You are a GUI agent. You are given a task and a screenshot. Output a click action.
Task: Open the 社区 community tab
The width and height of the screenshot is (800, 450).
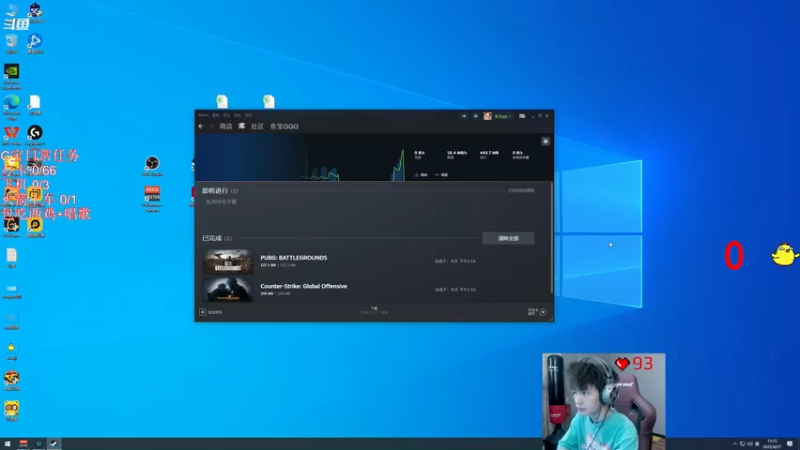257,126
